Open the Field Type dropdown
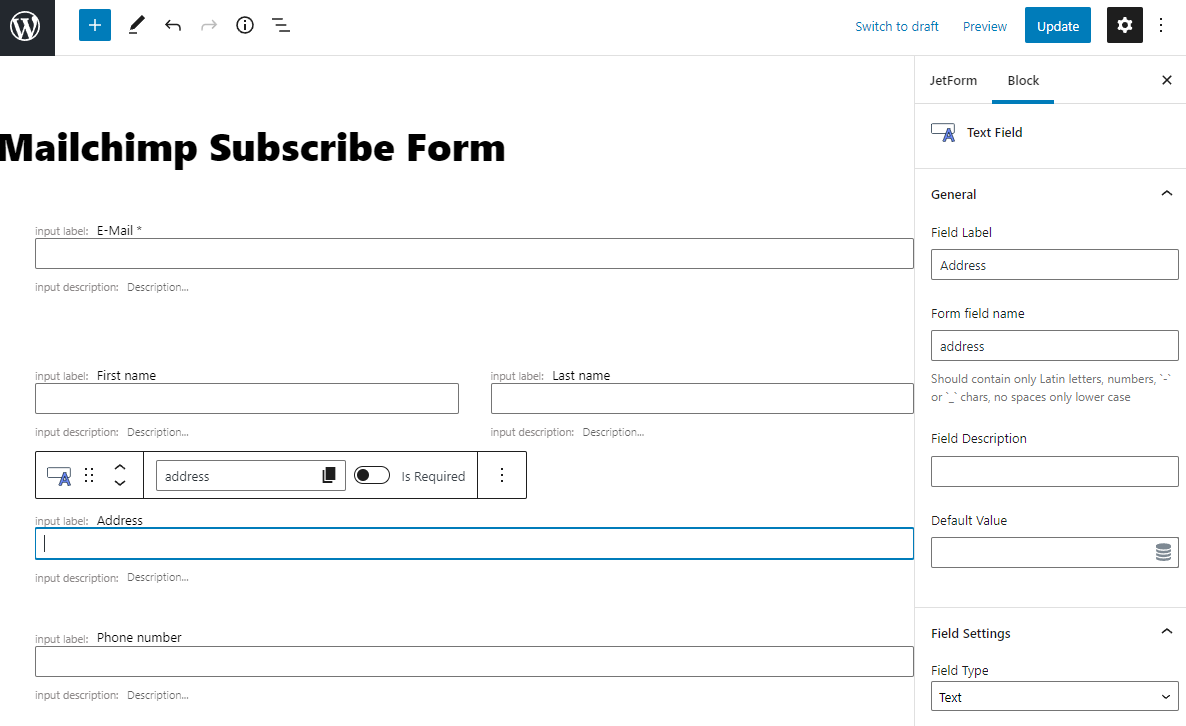This screenshot has width=1186, height=726. tap(1054, 697)
